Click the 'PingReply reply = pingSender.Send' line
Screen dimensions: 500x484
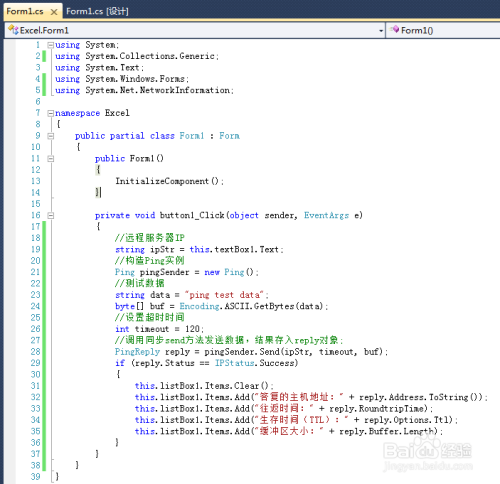(x=251, y=352)
